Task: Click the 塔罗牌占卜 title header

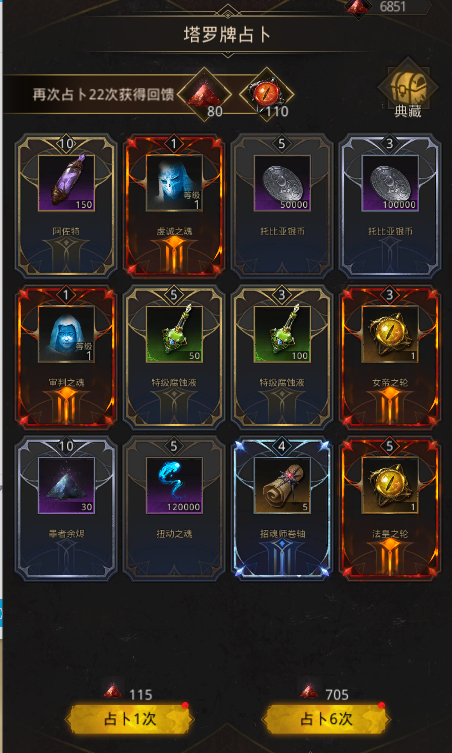Action: (x=227, y=36)
